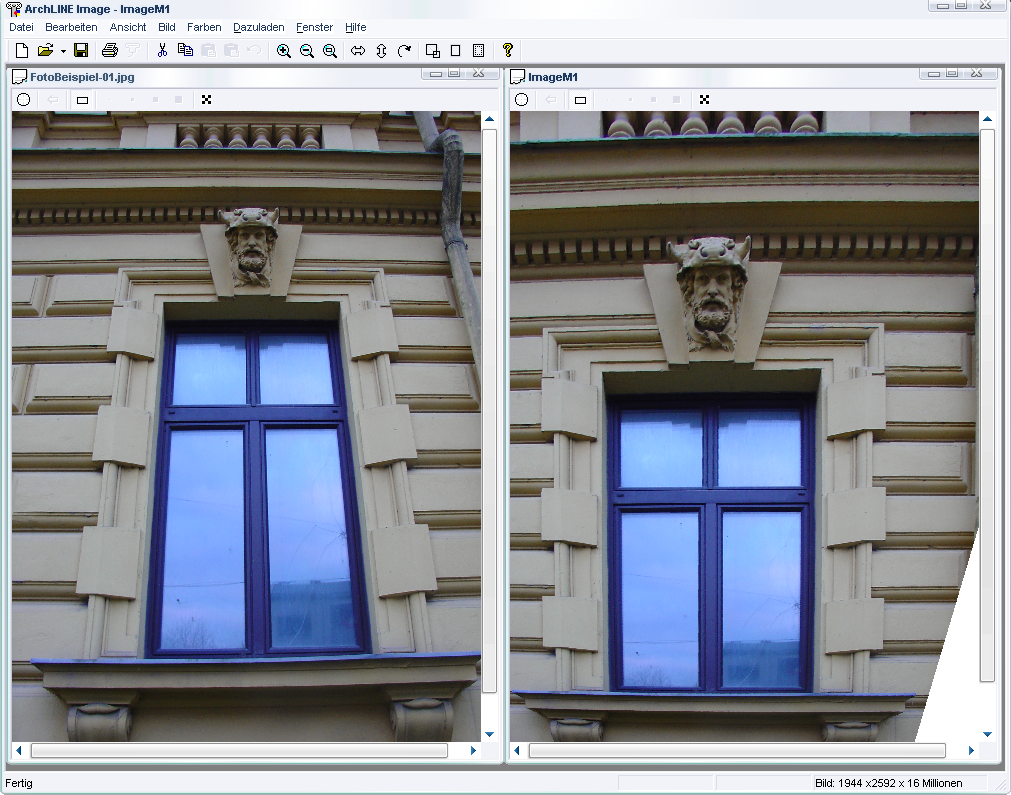Screen dimensions: 1011x795
Task: Flip the image horizontally
Action: [x=358, y=50]
